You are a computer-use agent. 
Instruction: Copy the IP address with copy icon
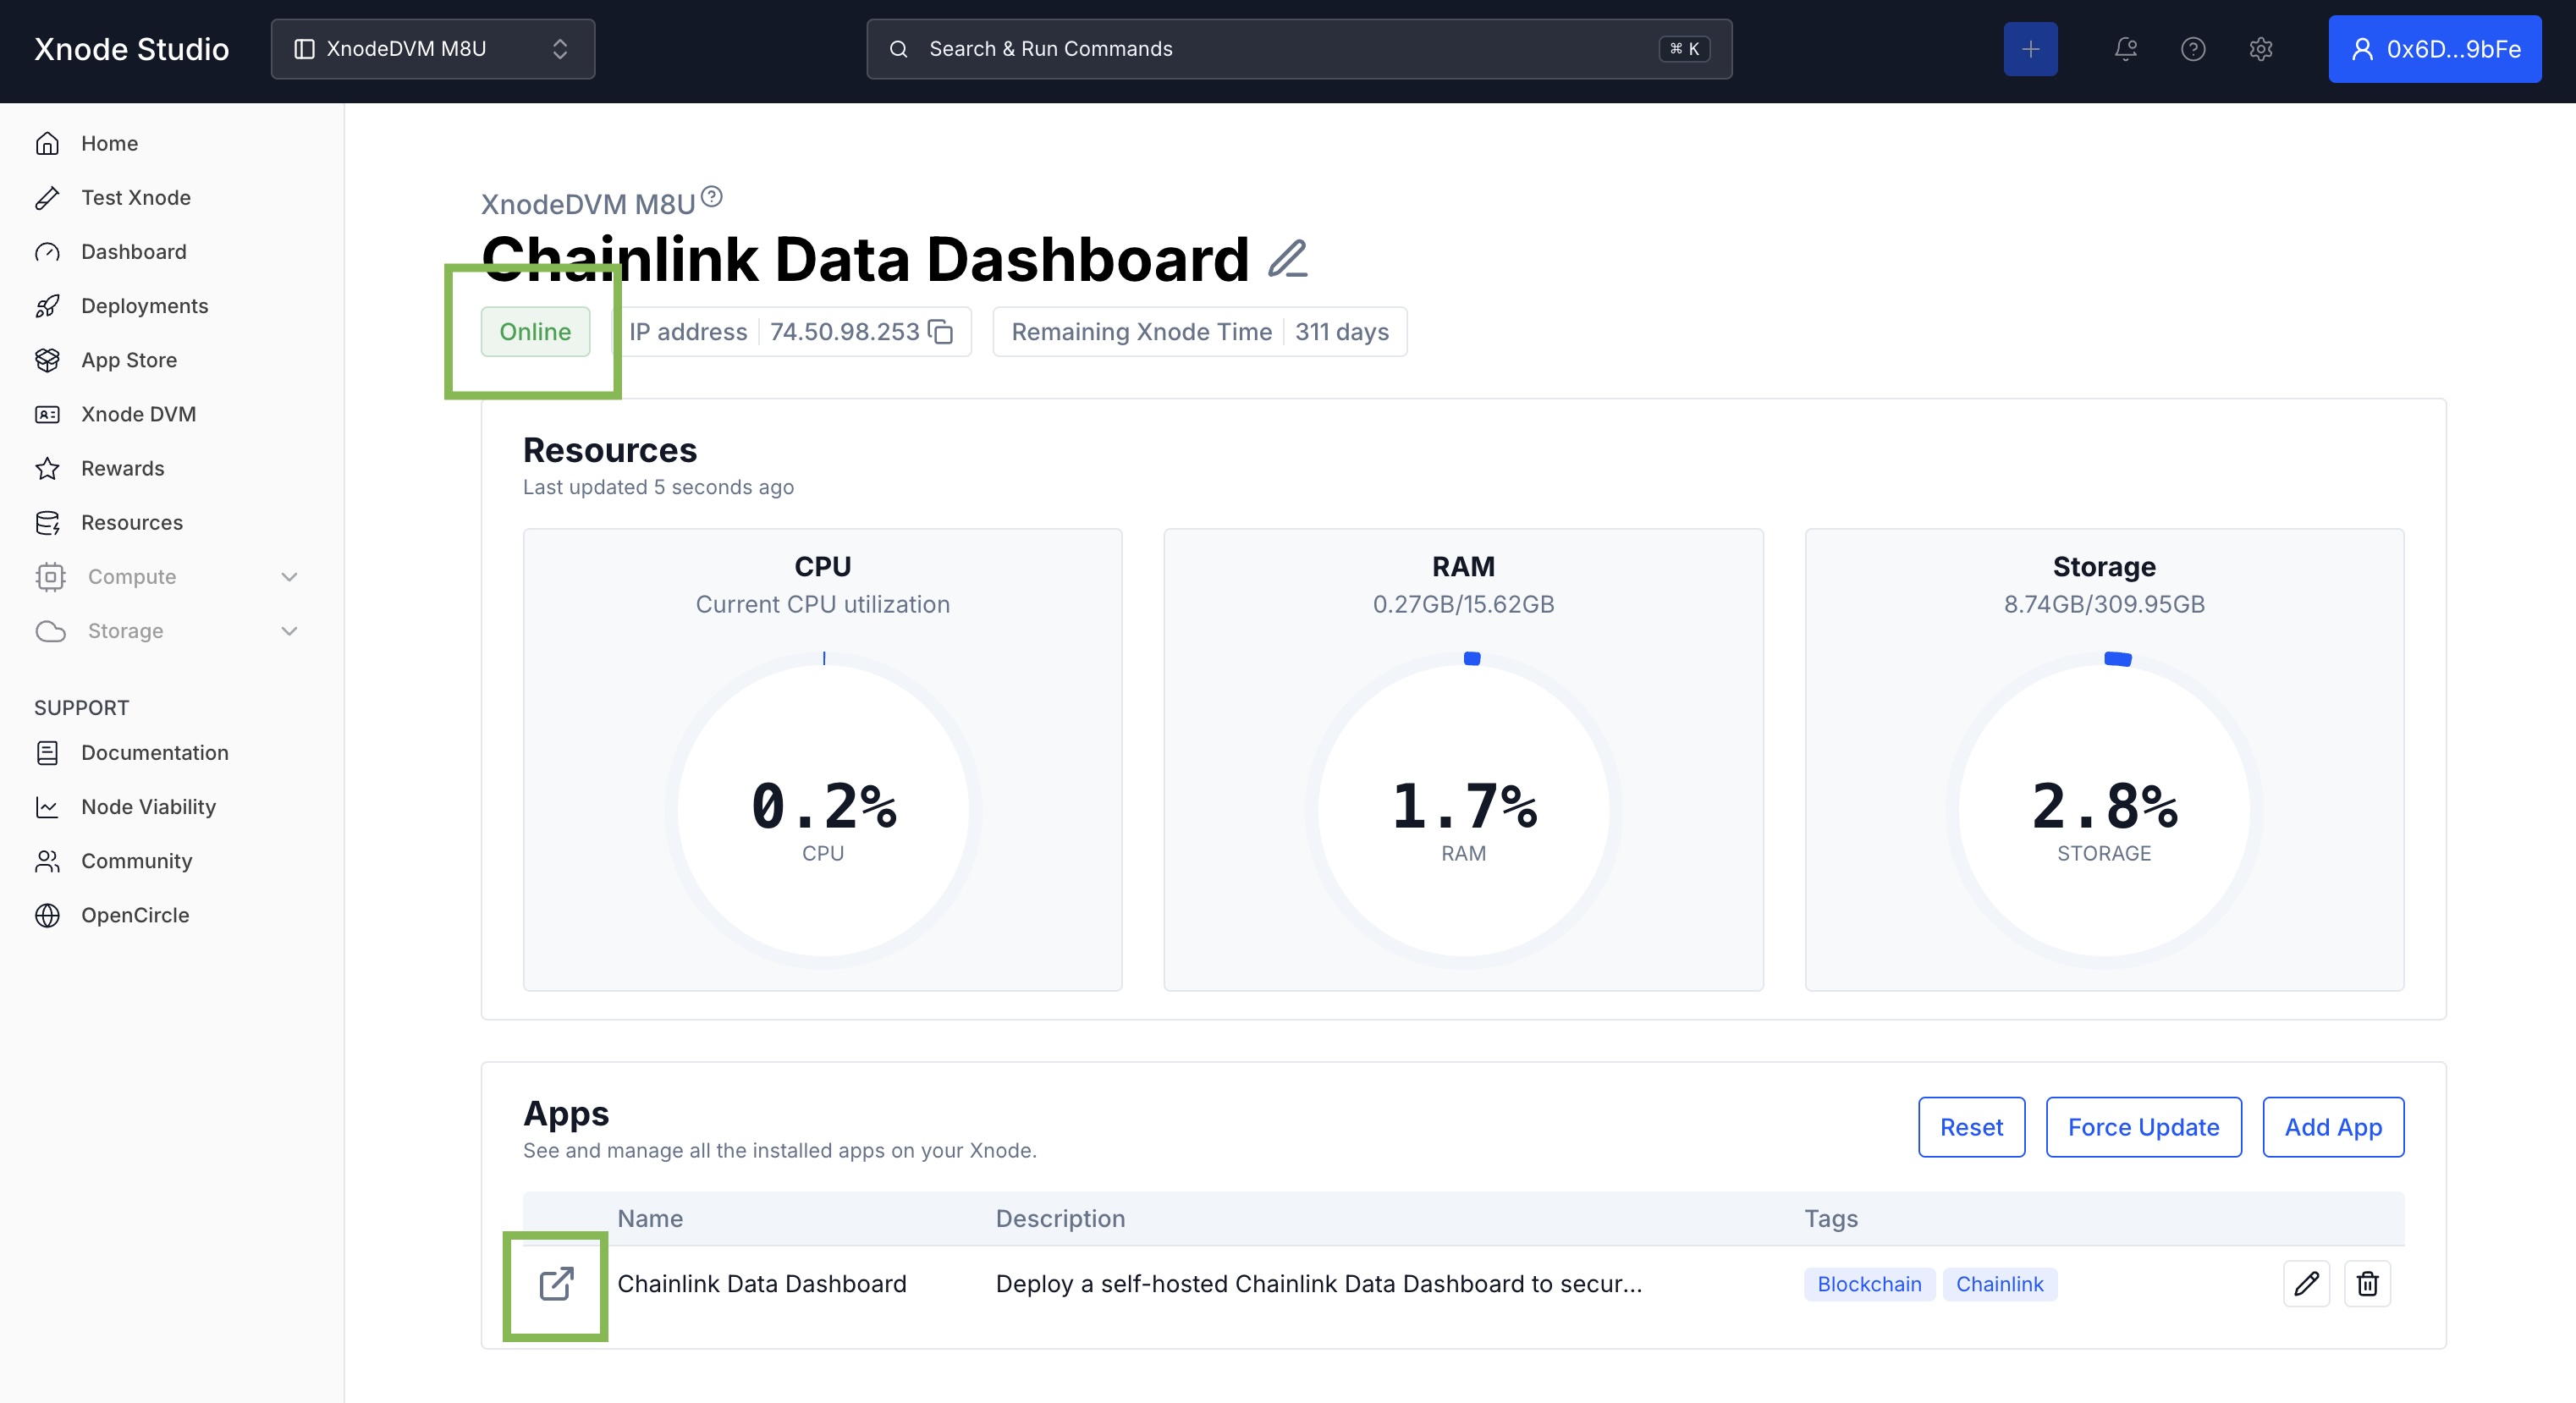(940, 332)
